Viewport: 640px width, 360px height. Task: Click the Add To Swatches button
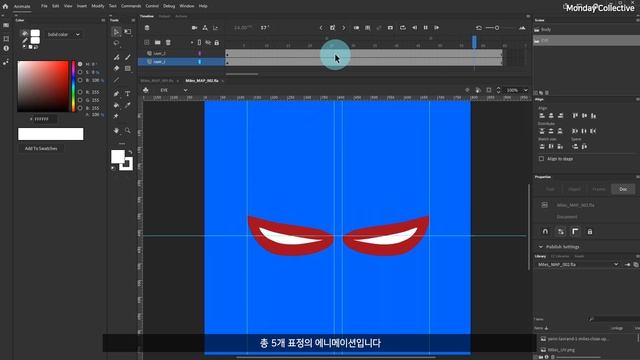[x=41, y=149]
